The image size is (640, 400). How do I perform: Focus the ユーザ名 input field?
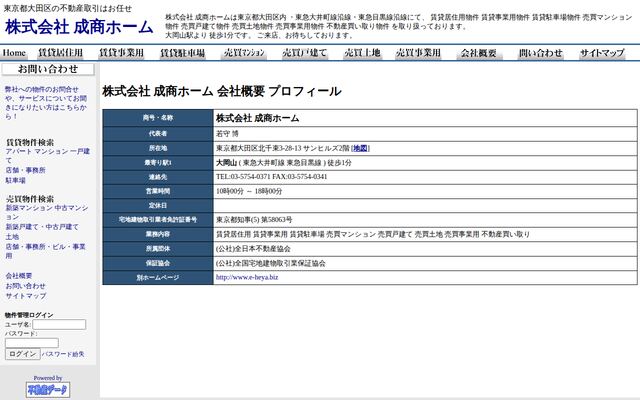(59, 324)
